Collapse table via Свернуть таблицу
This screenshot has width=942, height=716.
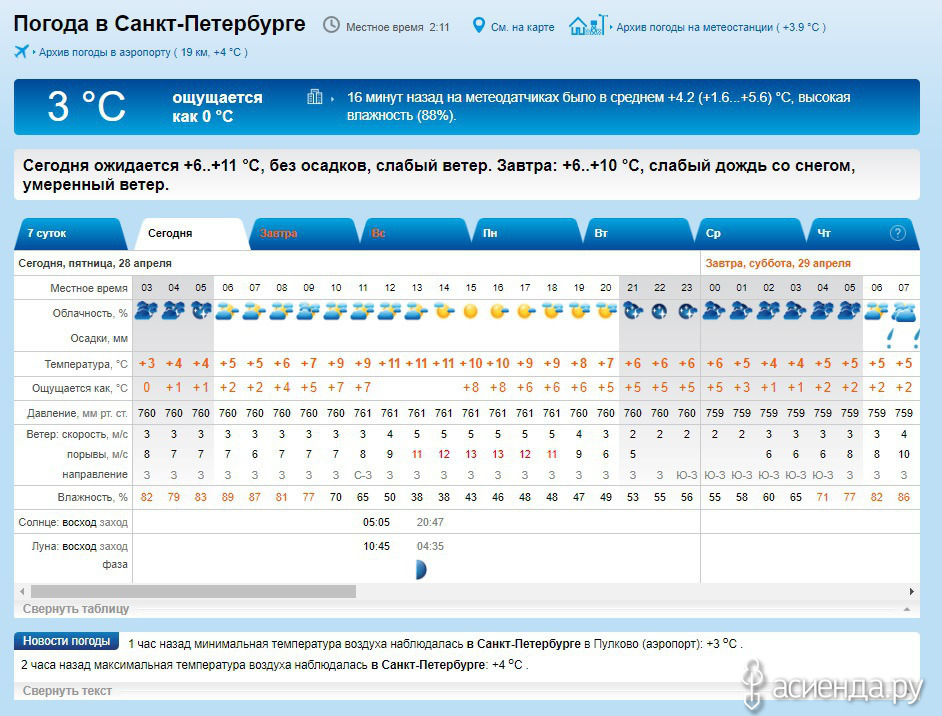76,608
